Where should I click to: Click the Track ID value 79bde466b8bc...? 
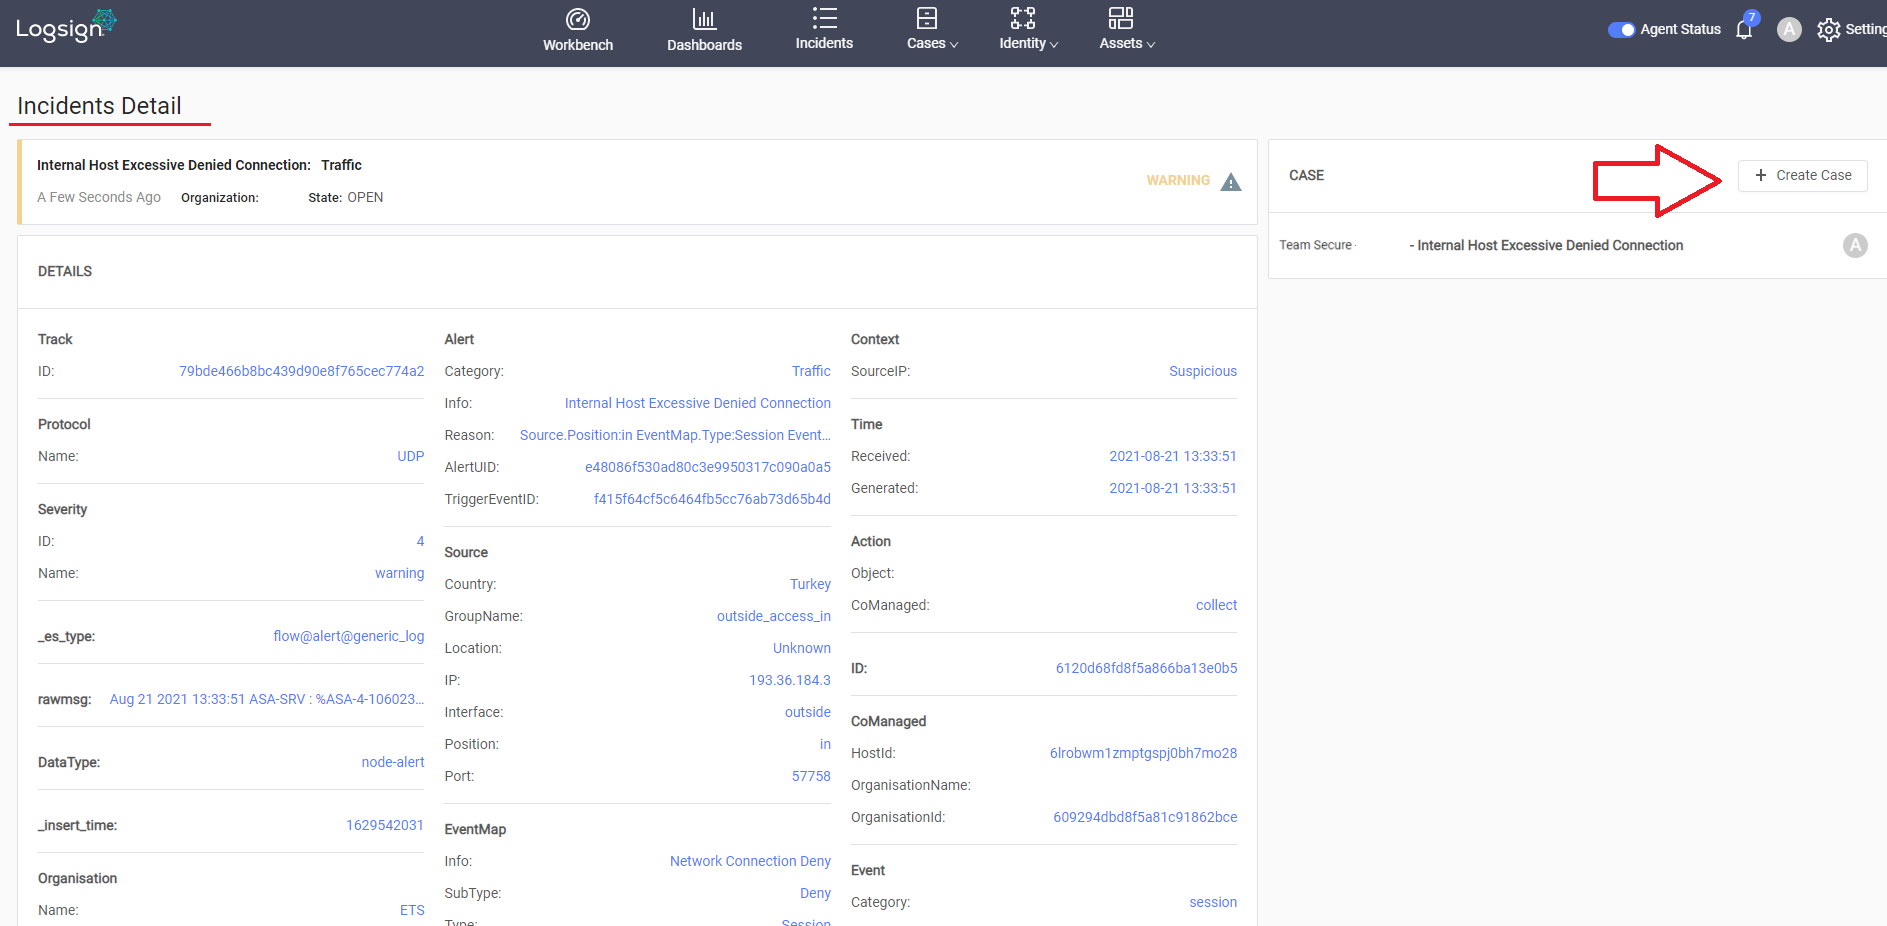(301, 371)
